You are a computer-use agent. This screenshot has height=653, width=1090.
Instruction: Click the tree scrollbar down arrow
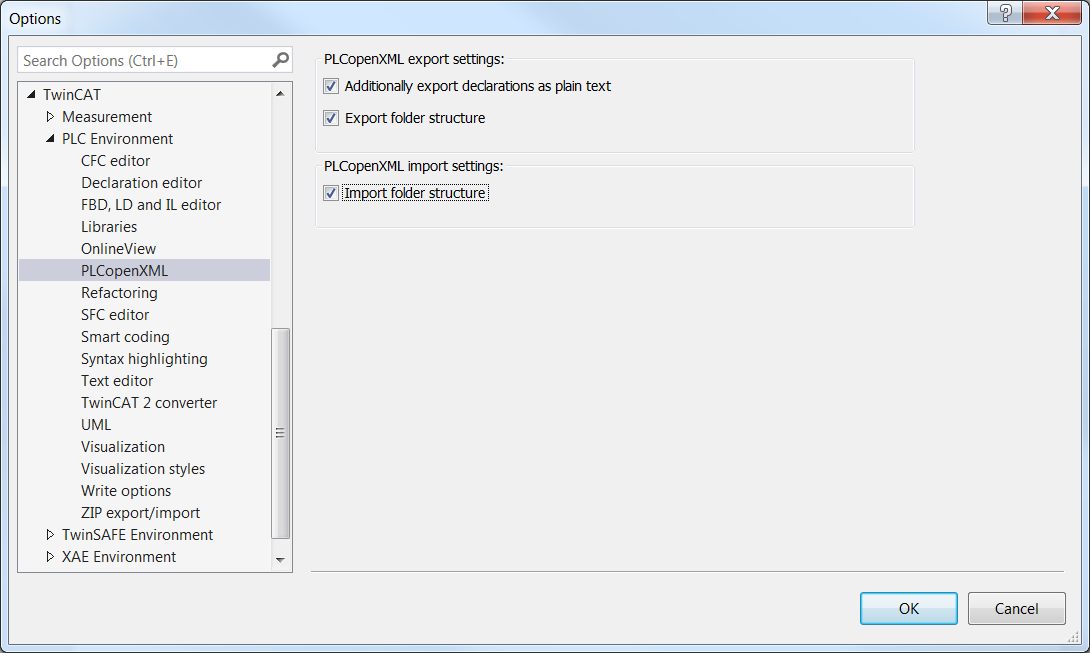(280, 560)
